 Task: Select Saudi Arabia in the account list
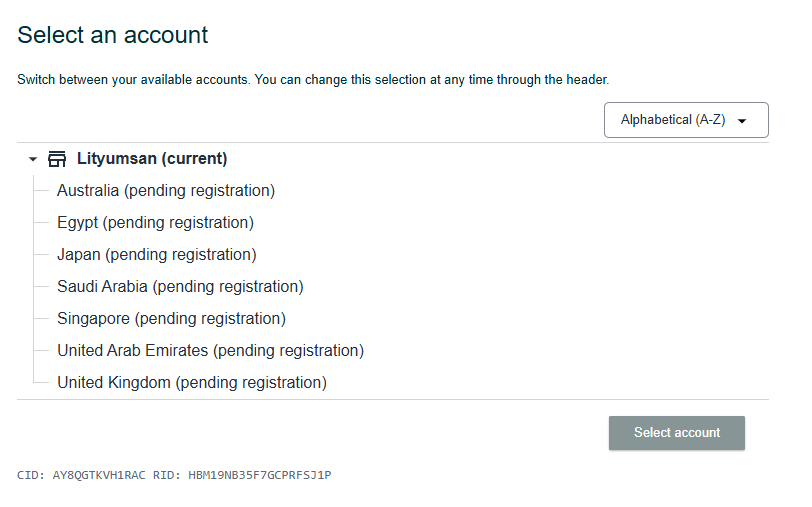click(180, 286)
